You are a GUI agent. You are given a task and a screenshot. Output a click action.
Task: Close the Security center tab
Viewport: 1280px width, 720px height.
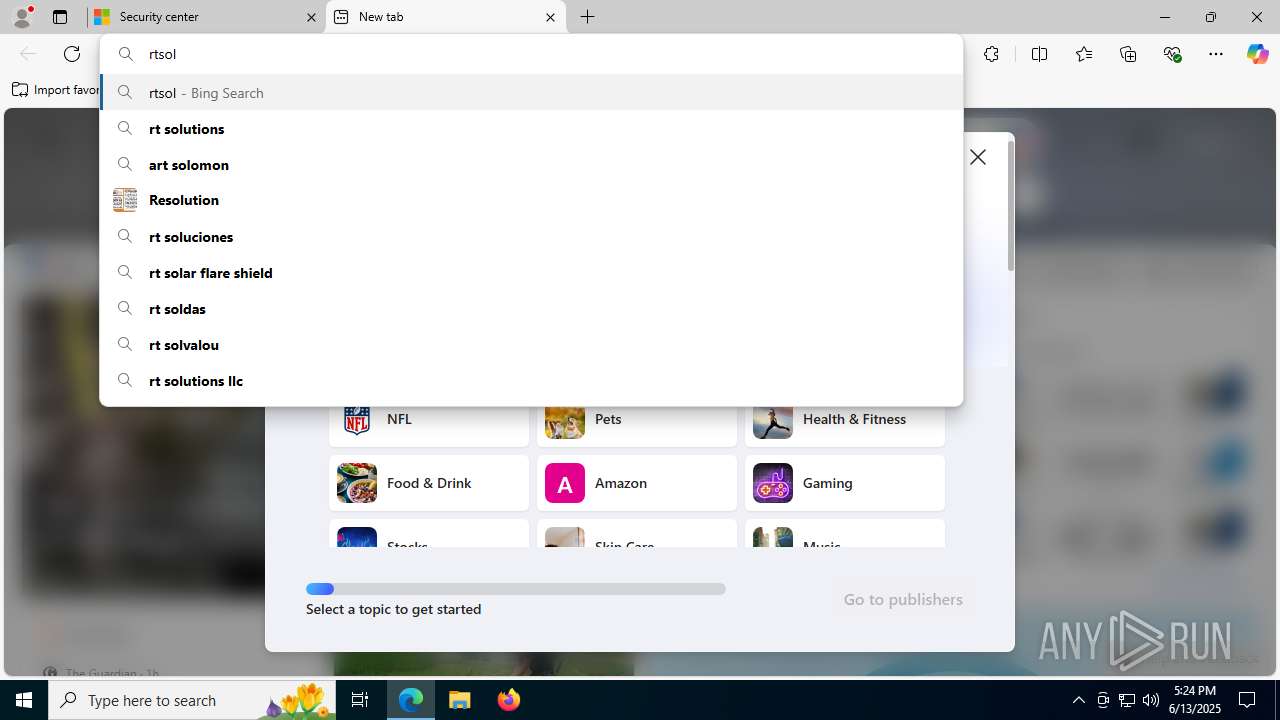[311, 17]
